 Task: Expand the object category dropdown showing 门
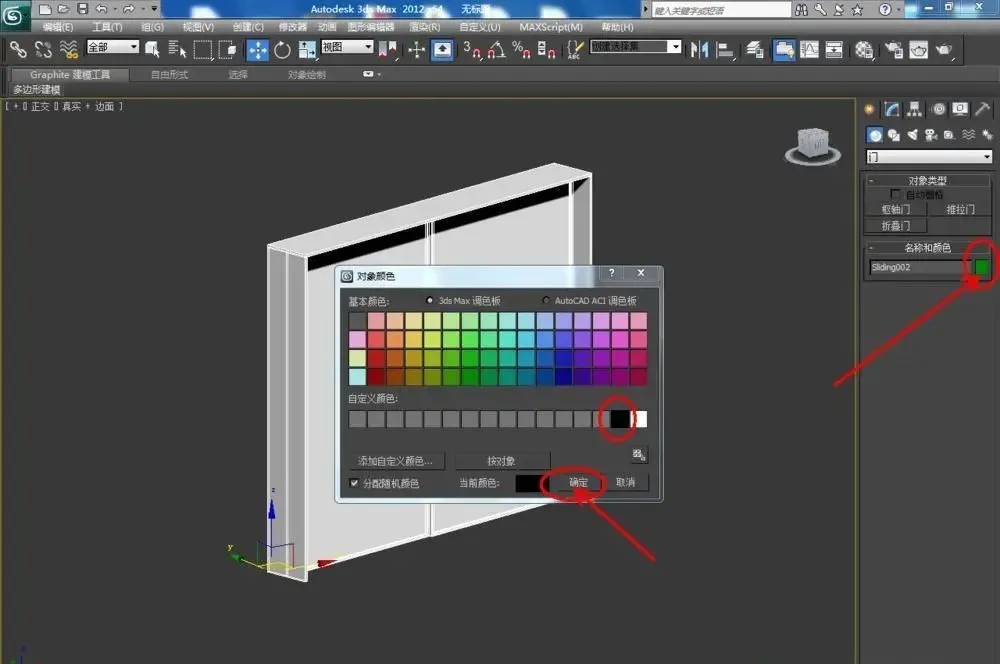(929, 156)
